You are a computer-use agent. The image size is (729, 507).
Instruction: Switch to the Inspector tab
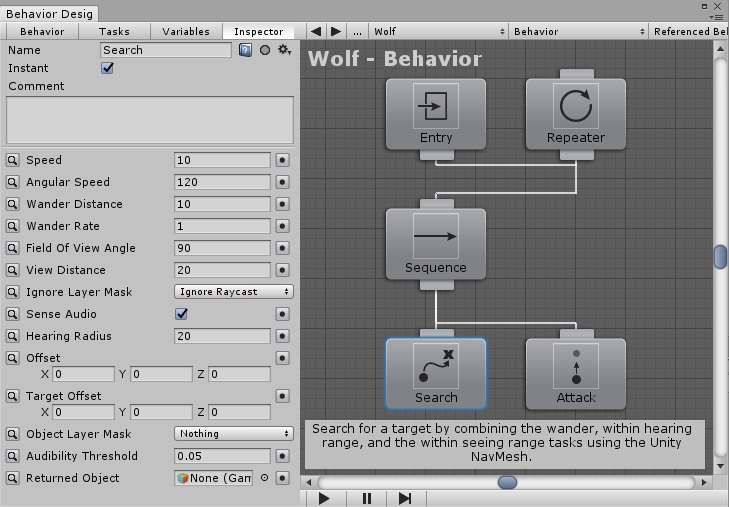pos(258,31)
